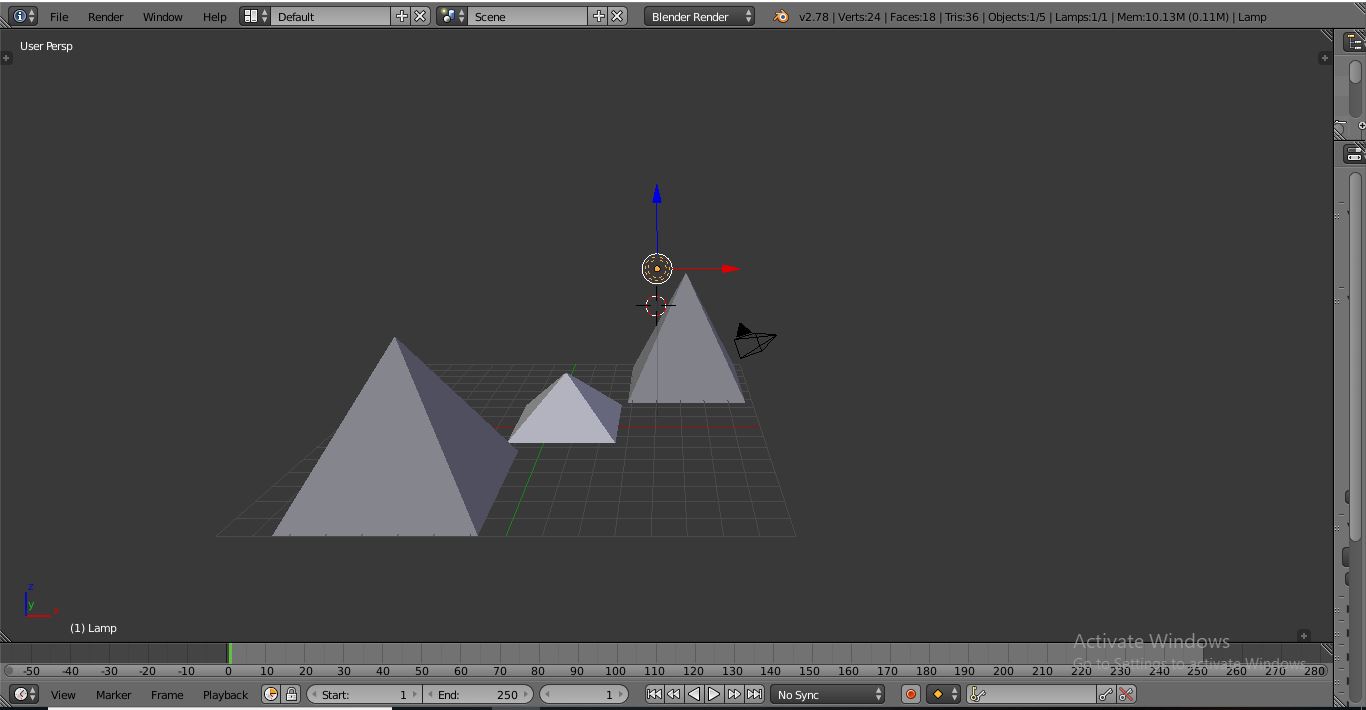Toggle the lock time range icon
Viewport: 1366px width, 710px height.
click(291, 694)
